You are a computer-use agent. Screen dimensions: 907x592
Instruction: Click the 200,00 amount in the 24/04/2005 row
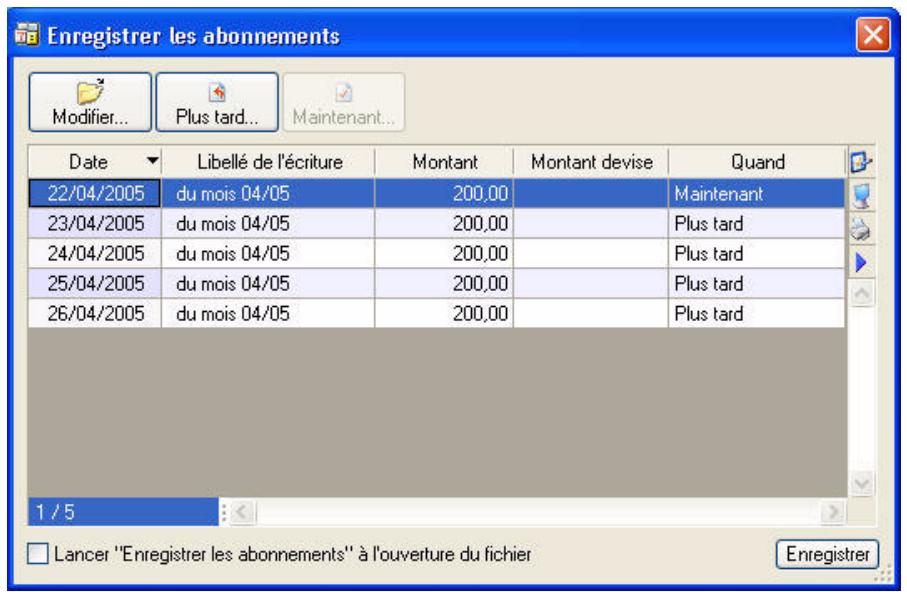[x=444, y=253]
